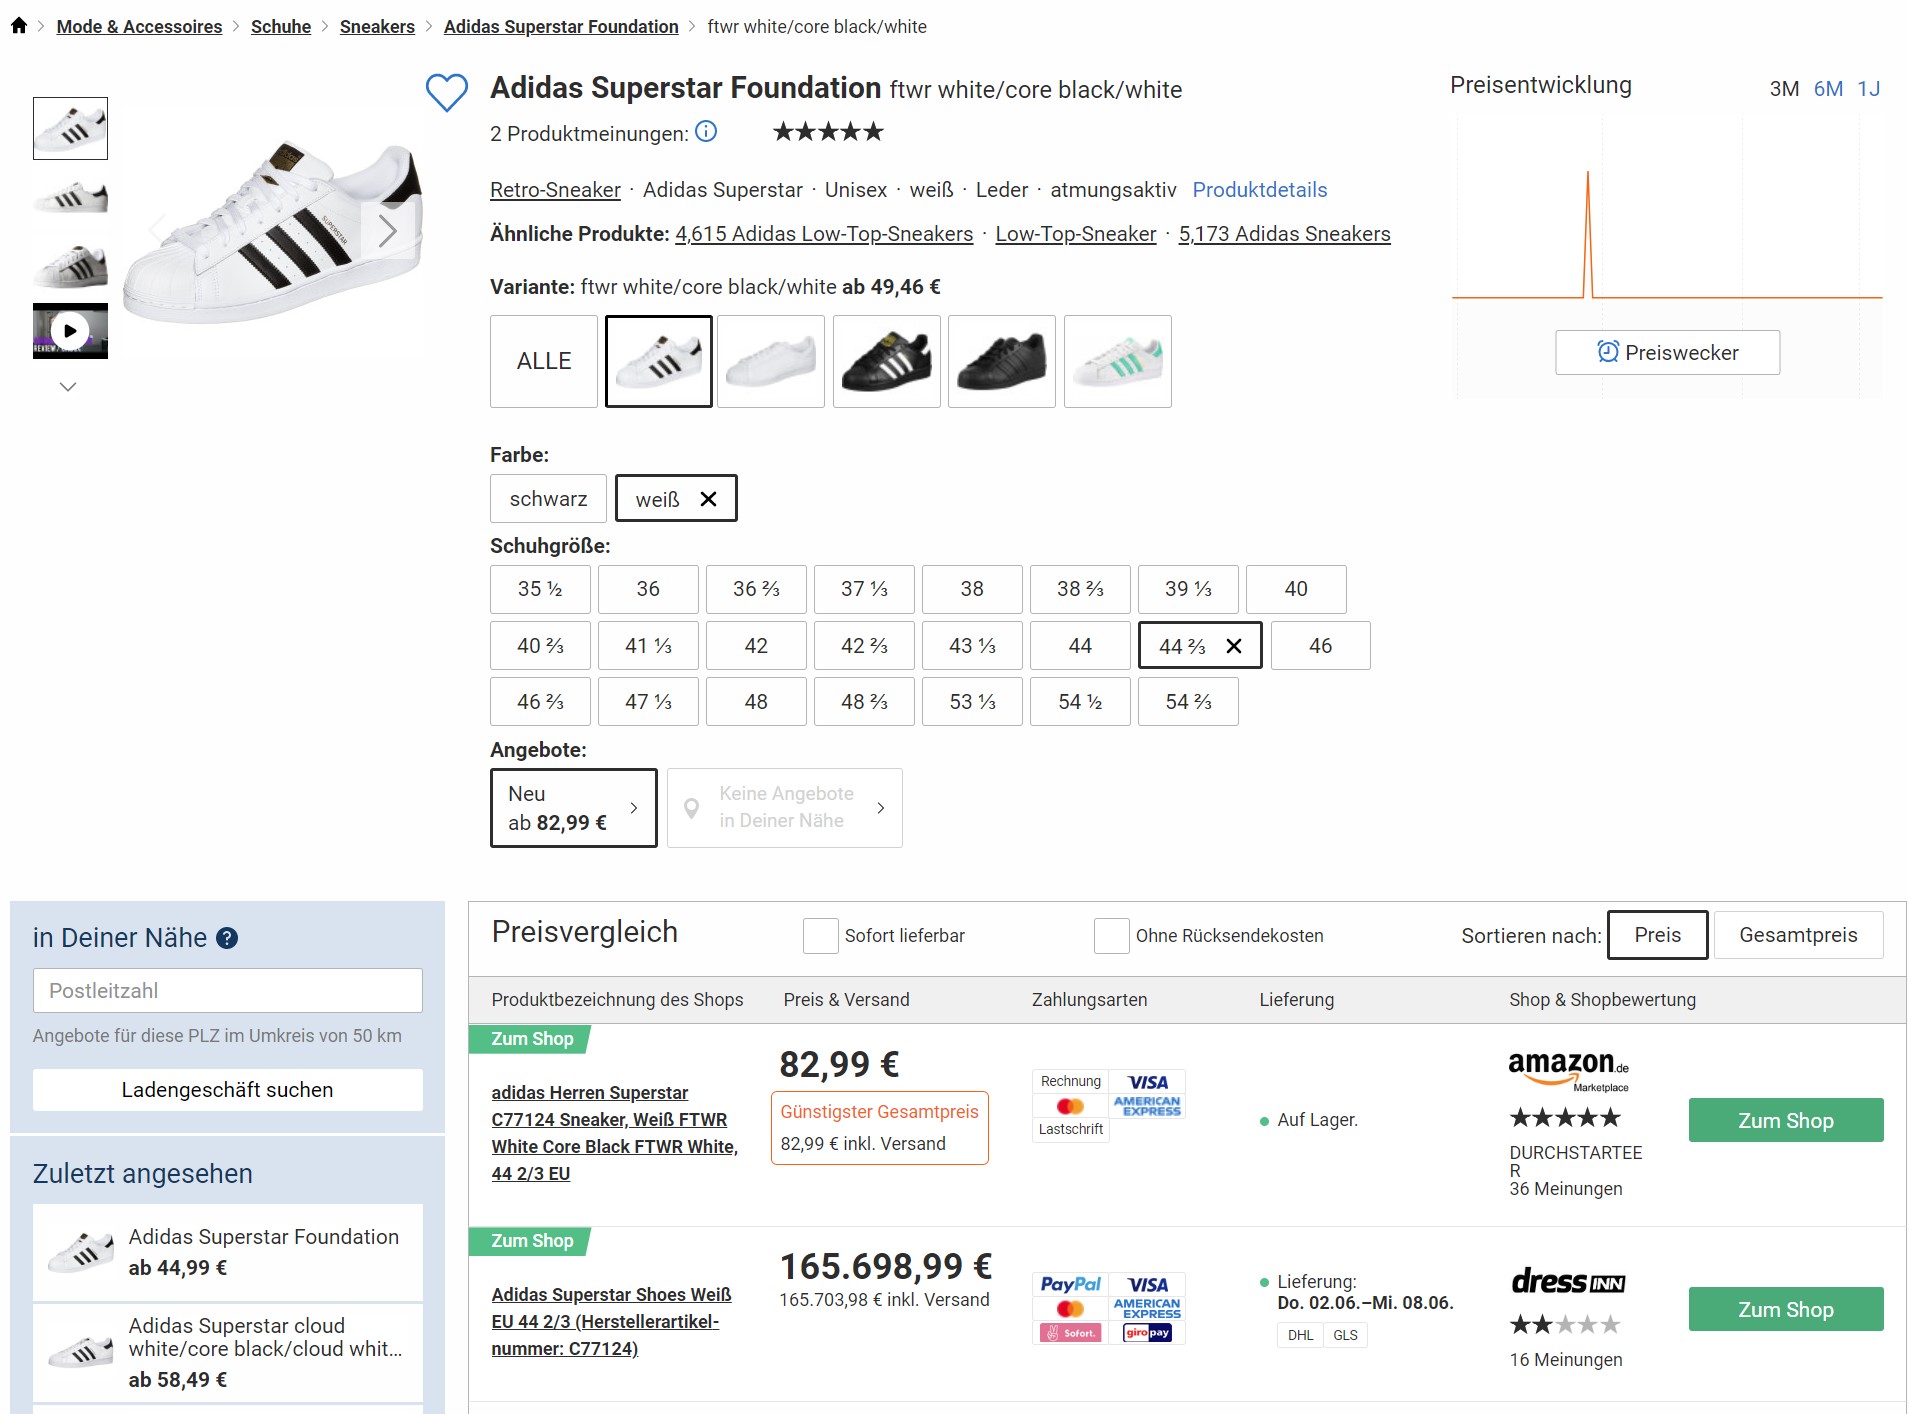This screenshot has width=1909, height=1414.
Task: Select shoe size 42
Action: 756,646
